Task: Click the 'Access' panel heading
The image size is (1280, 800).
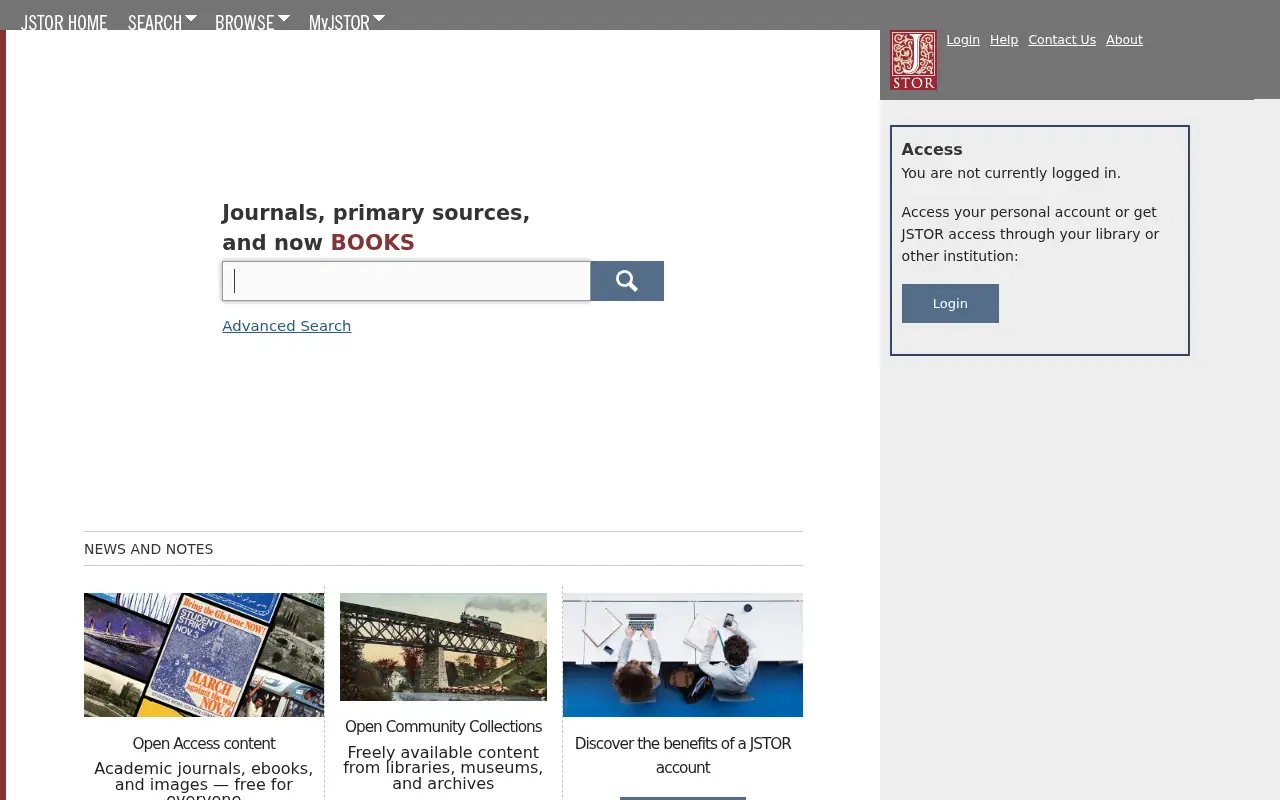Action: 932,149
